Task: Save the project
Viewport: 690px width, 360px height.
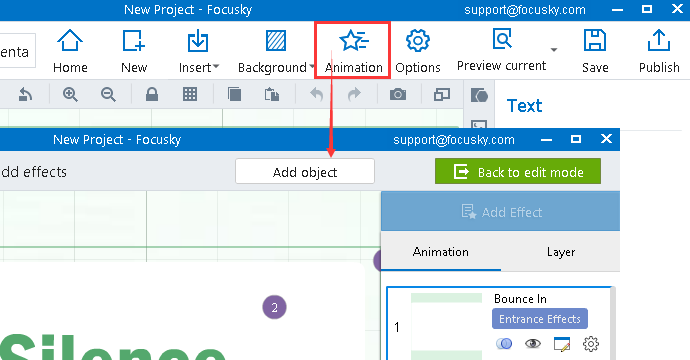Action: (x=595, y=51)
